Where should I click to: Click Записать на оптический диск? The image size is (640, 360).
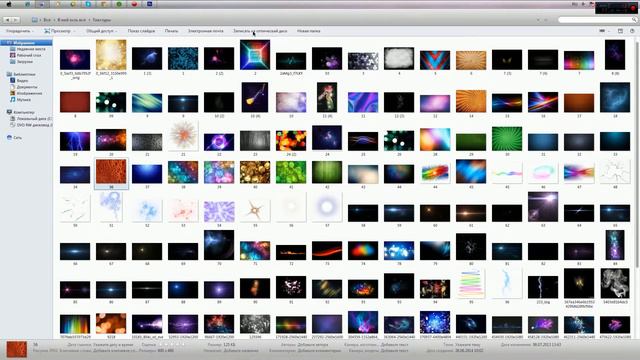tap(260, 31)
